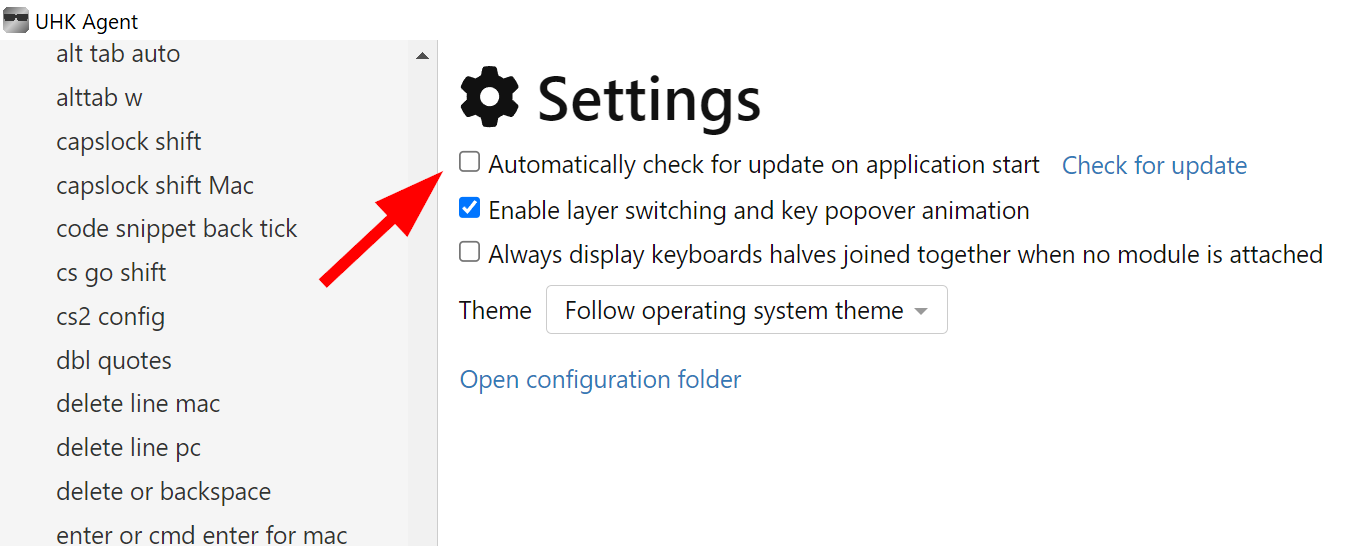
Task: Select the delete line pc macro
Action: coord(129,448)
